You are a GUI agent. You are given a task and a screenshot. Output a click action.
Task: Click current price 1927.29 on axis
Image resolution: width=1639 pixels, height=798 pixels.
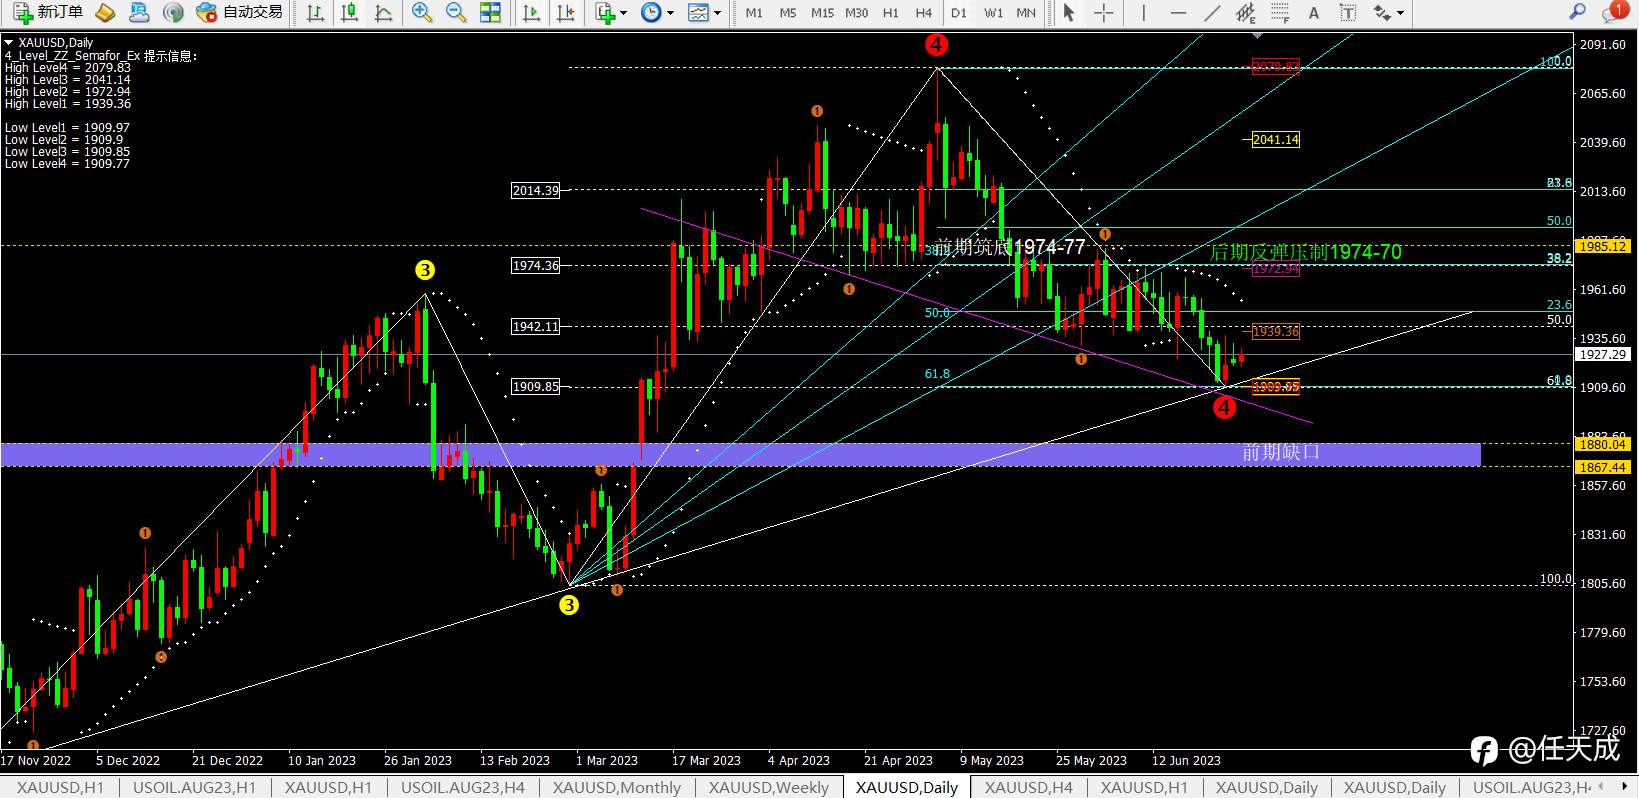point(1603,354)
